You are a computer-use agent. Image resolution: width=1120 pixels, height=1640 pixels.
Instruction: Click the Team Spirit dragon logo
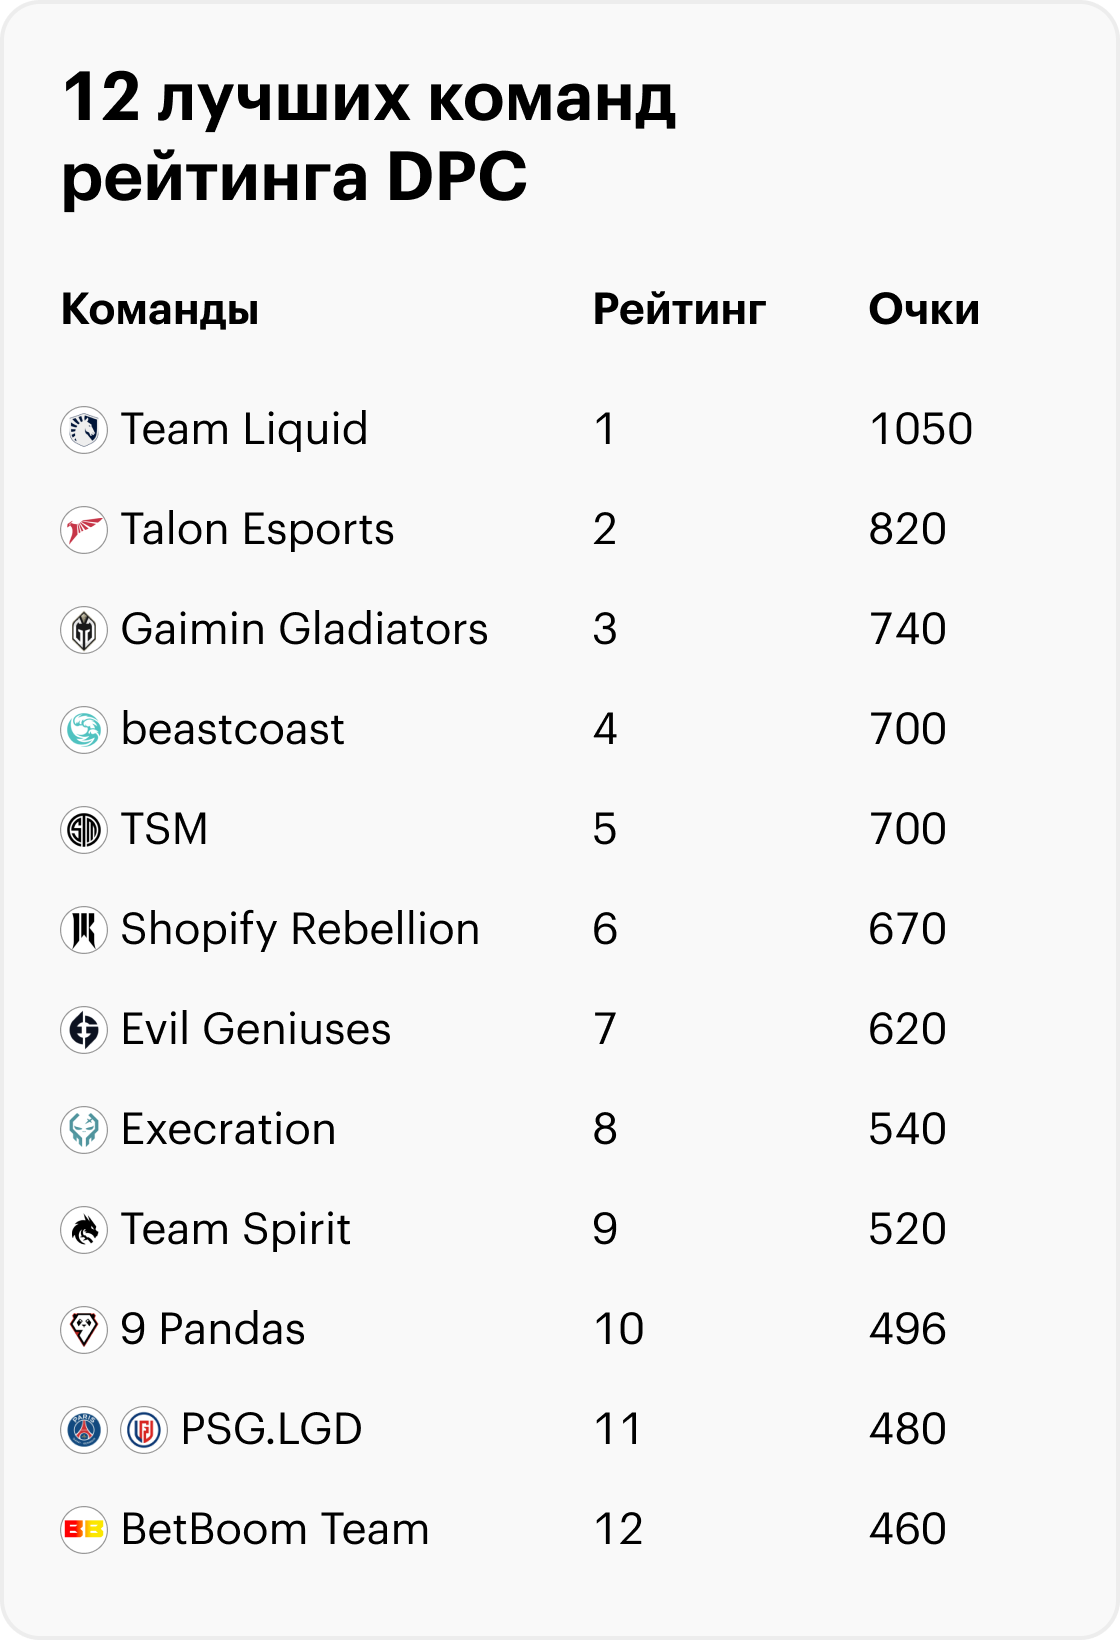coord(84,1230)
